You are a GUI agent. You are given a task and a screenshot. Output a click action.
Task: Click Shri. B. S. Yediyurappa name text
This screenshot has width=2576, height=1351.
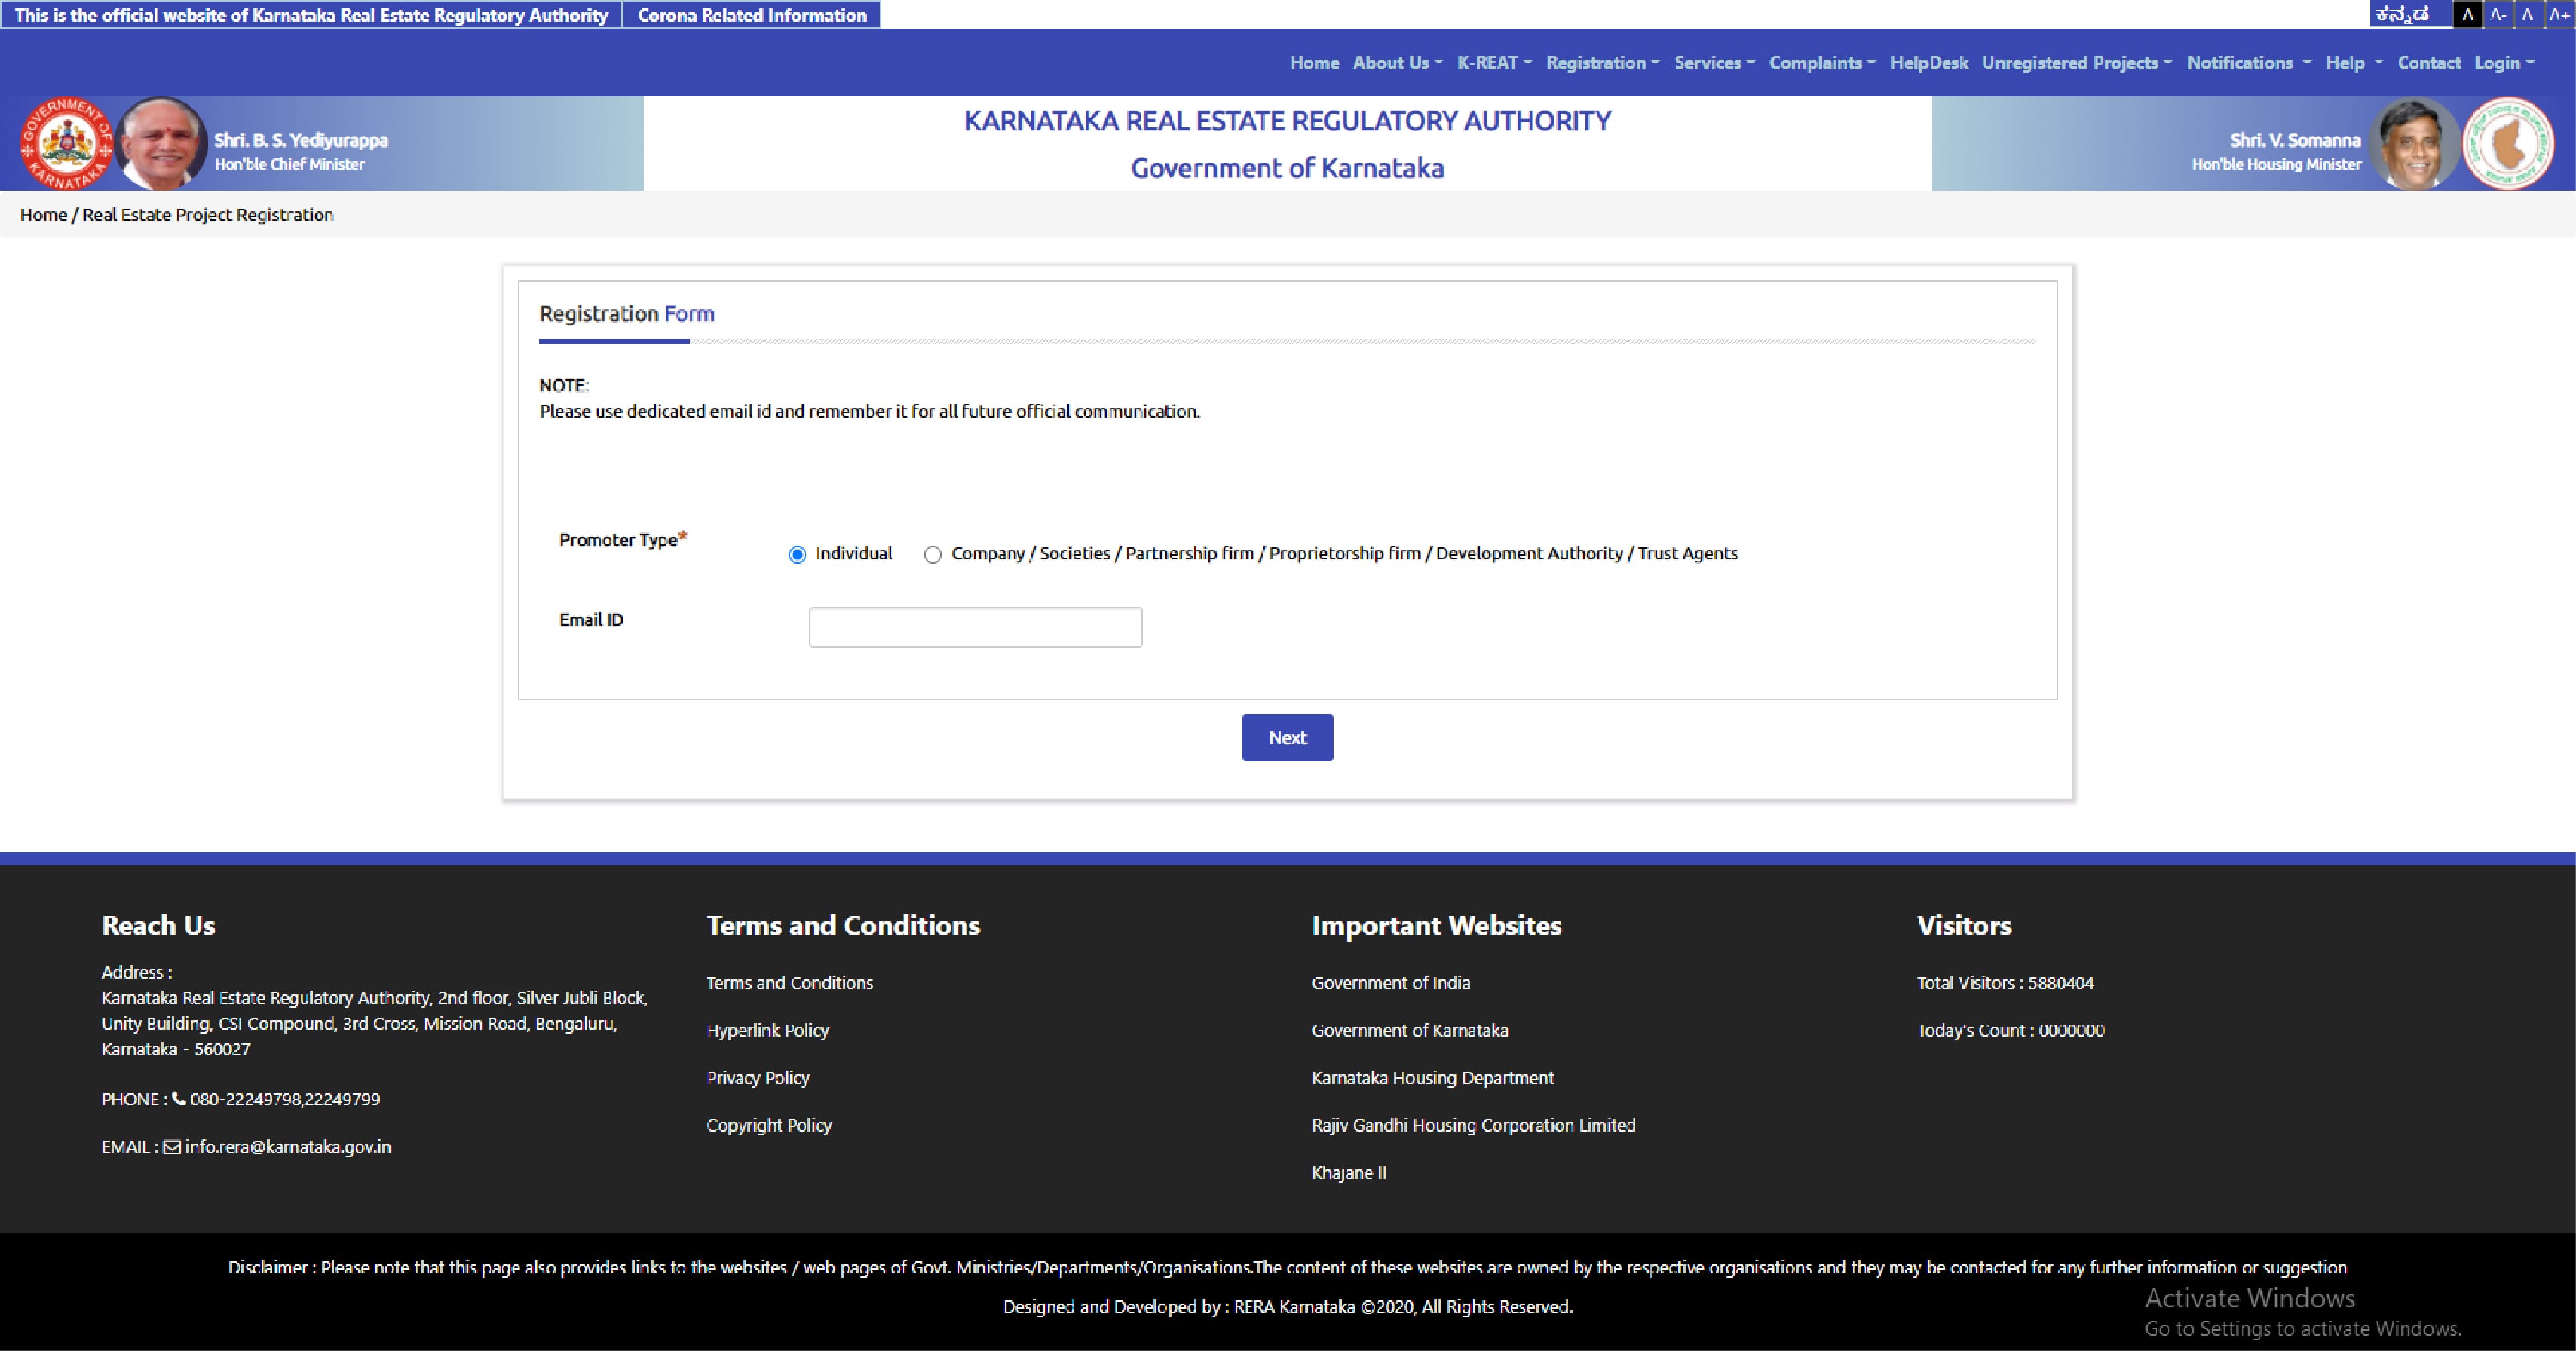click(301, 140)
